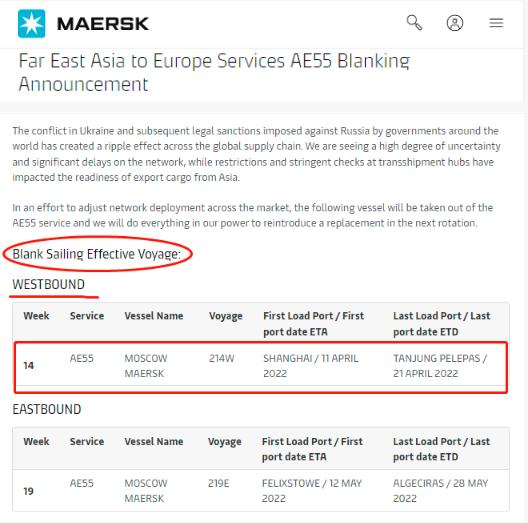
Task: Click FELIXSTOWE / 12 MAY 2022 cell
Action: [312, 491]
